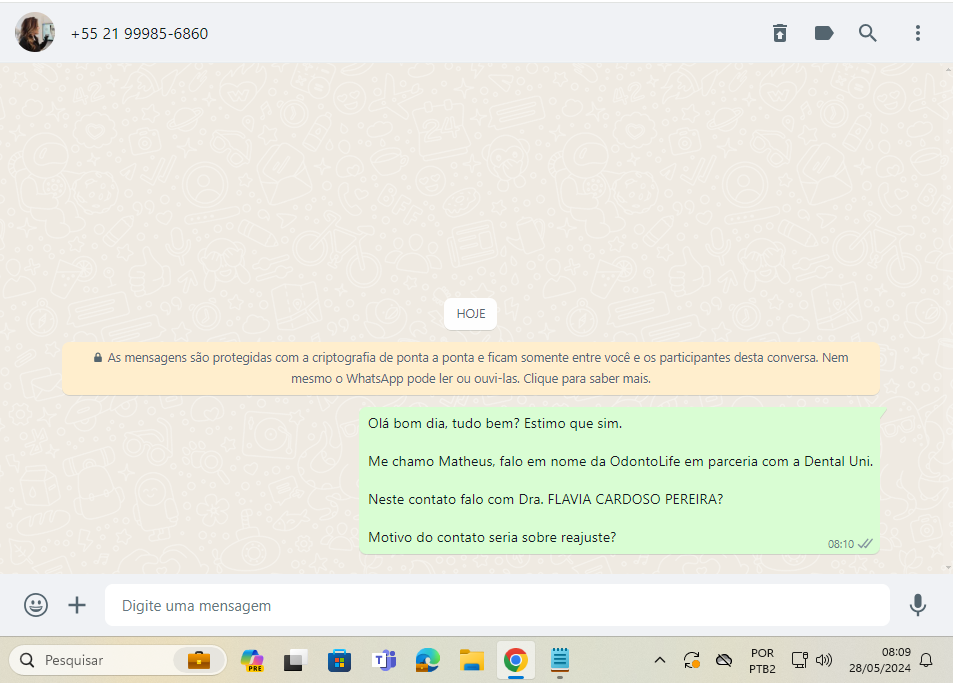
Task: Open the Notepad app on the taskbar
Action: (x=560, y=660)
